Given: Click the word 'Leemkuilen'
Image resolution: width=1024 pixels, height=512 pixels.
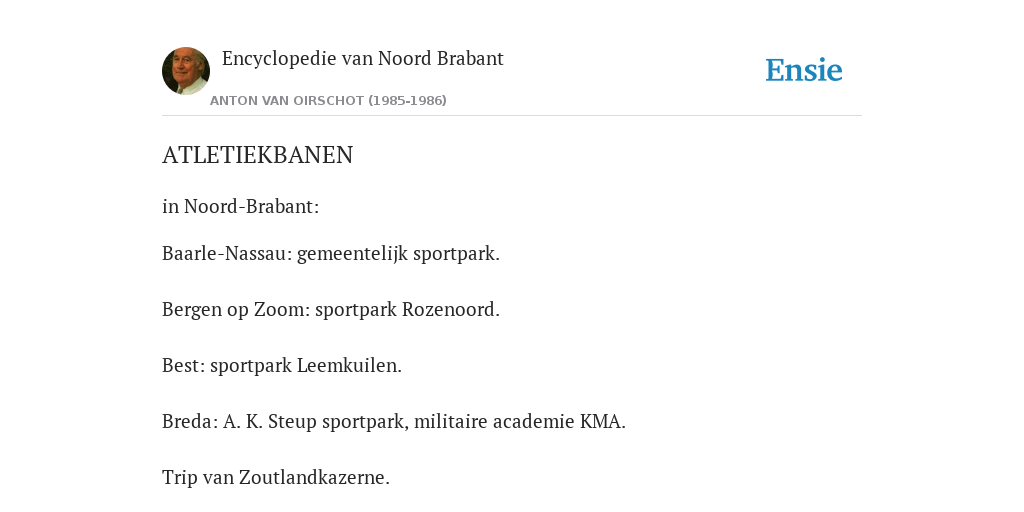Looking at the screenshot, I should (x=349, y=366).
